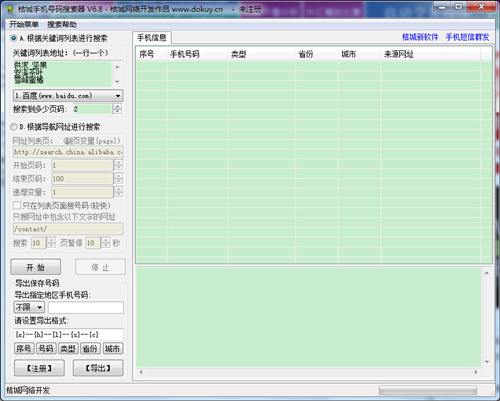Screen dimensions: 500x401
Task: Click the 开始 button
Action: (36, 267)
